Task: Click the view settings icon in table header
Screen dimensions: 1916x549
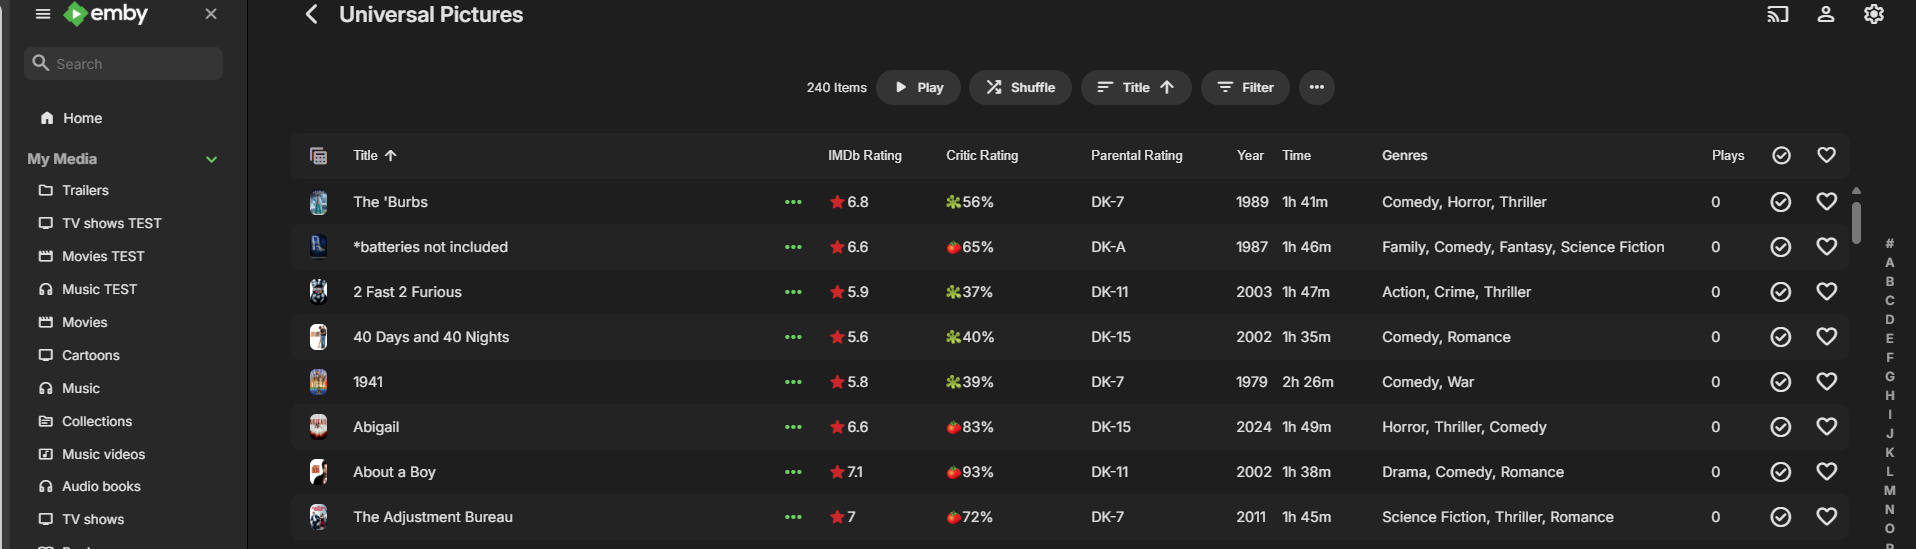Action: (x=318, y=156)
